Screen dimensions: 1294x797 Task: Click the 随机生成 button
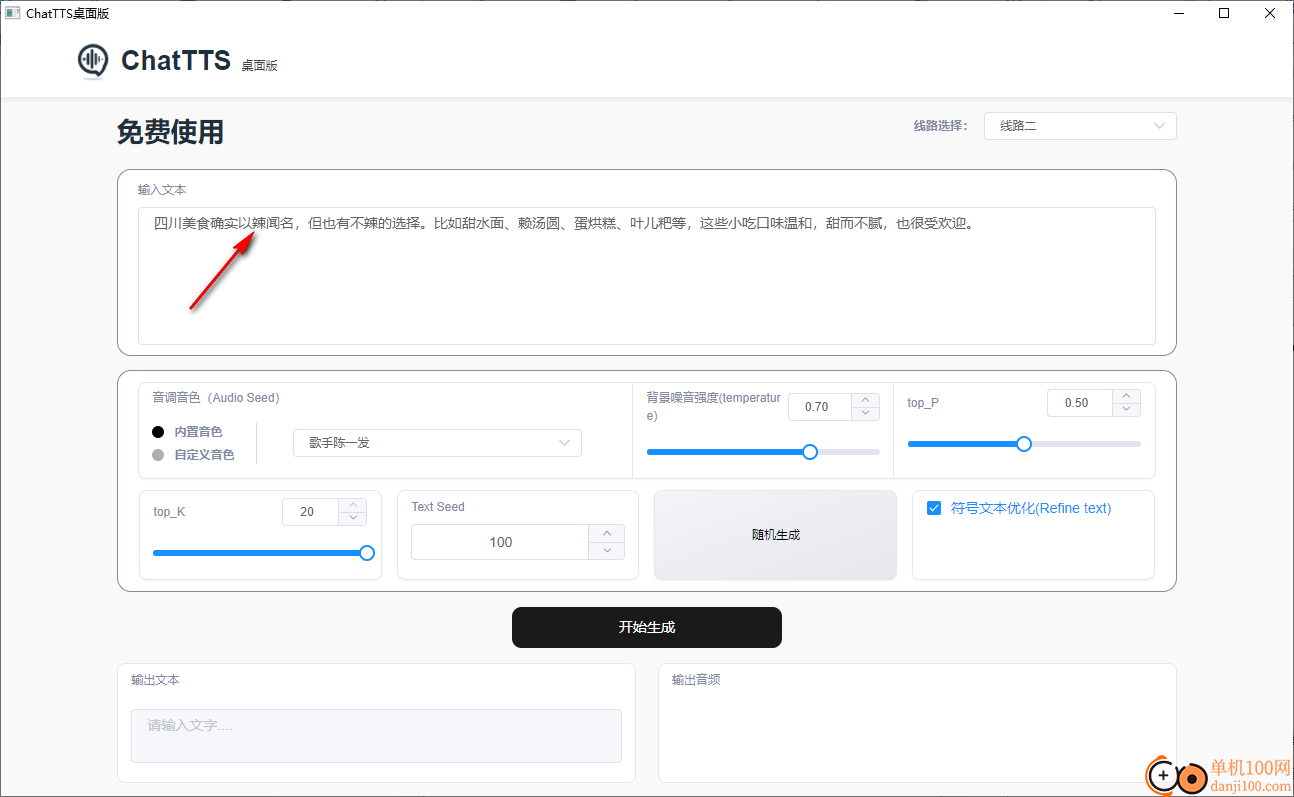776,535
